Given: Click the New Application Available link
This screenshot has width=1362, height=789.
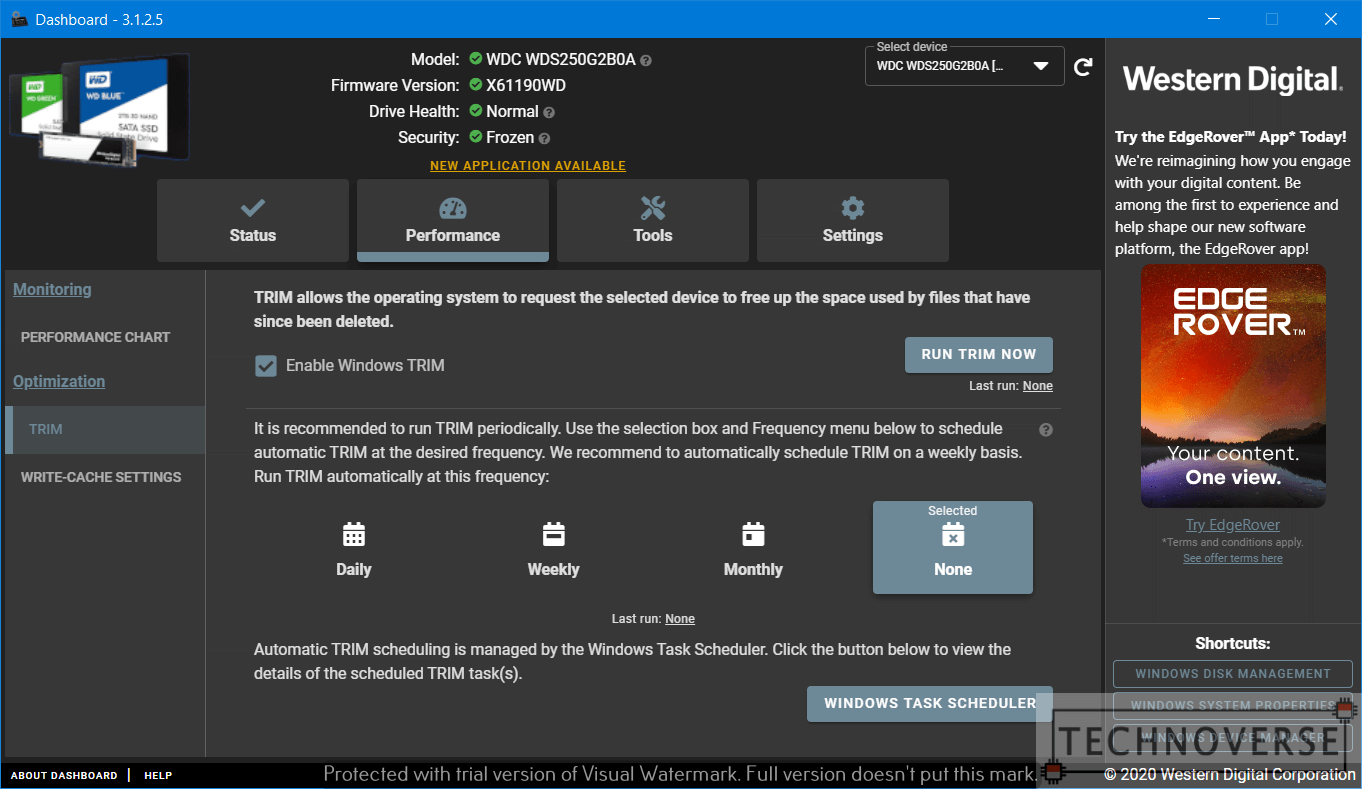Looking at the screenshot, I should (x=528, y=166).
